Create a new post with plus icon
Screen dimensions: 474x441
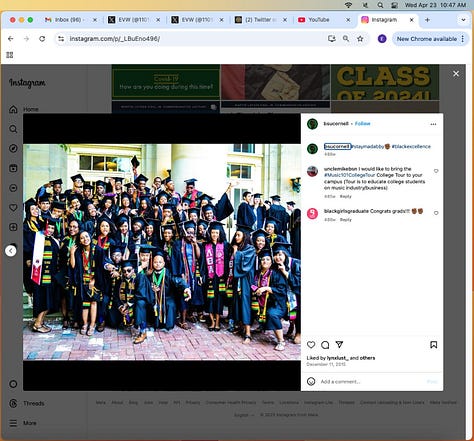click(13, 227)
